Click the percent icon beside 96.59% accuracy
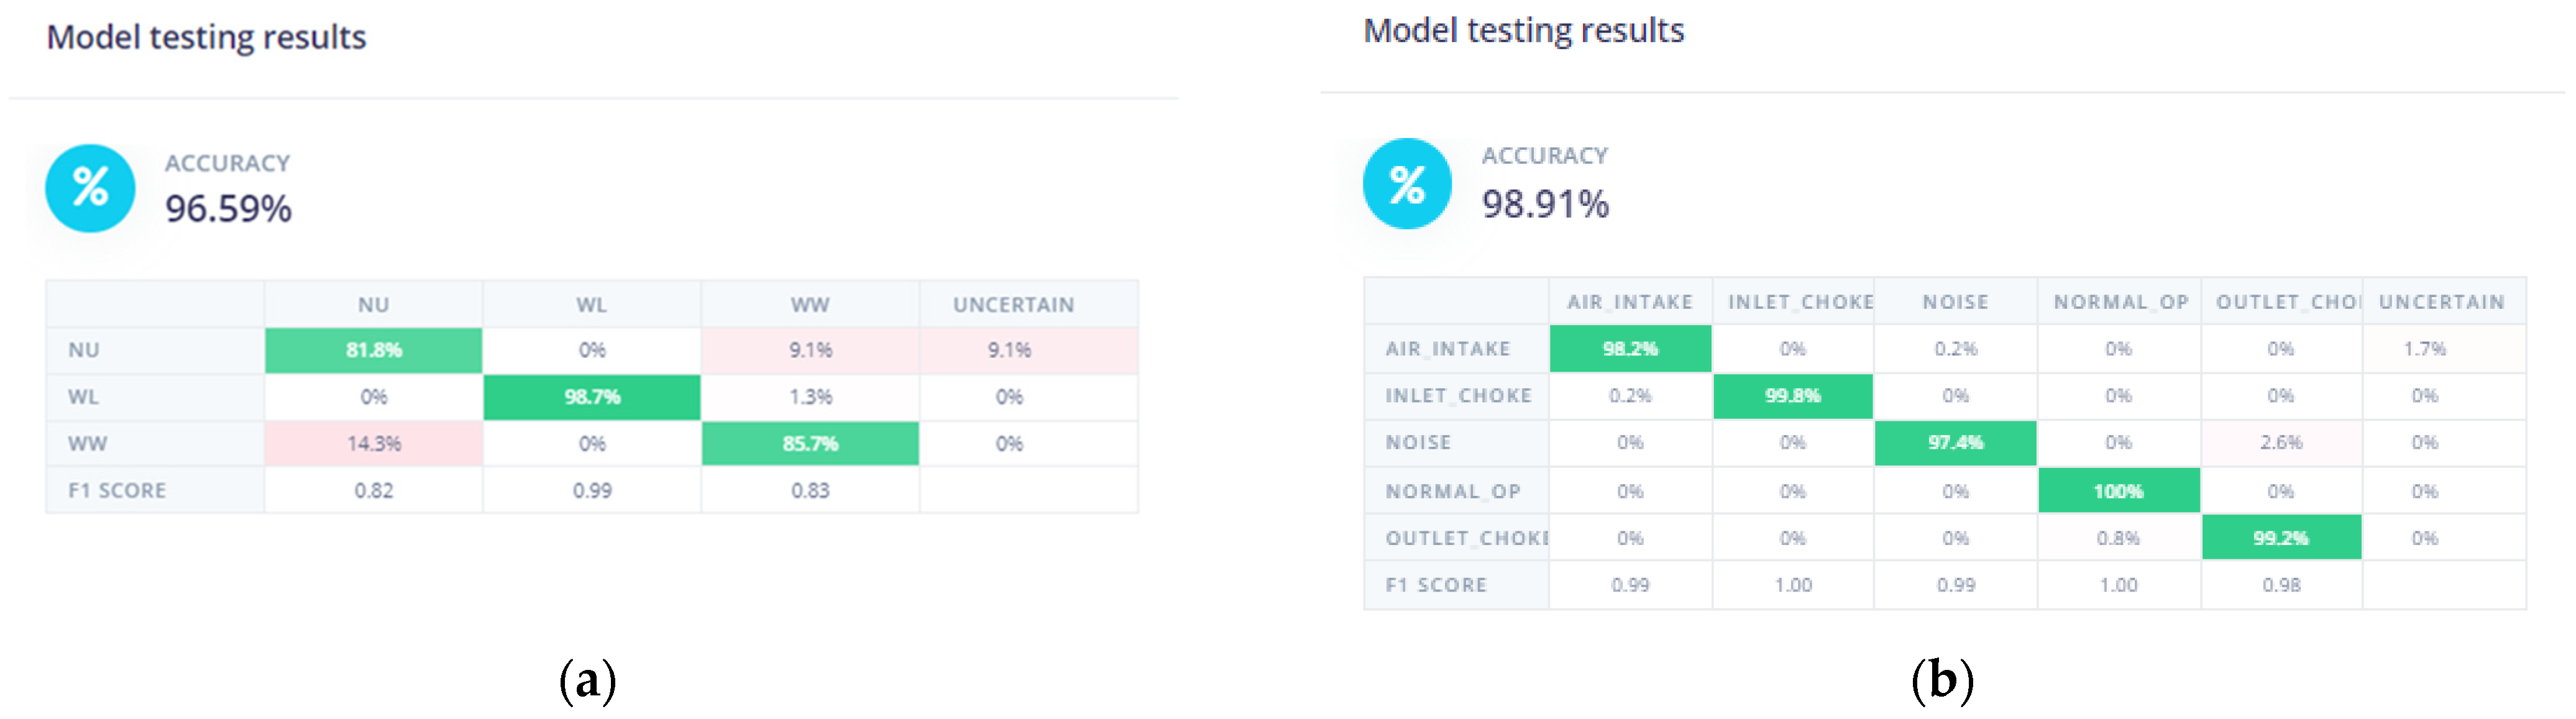Screen dimensions: 2576x719 tap(90, 188)
